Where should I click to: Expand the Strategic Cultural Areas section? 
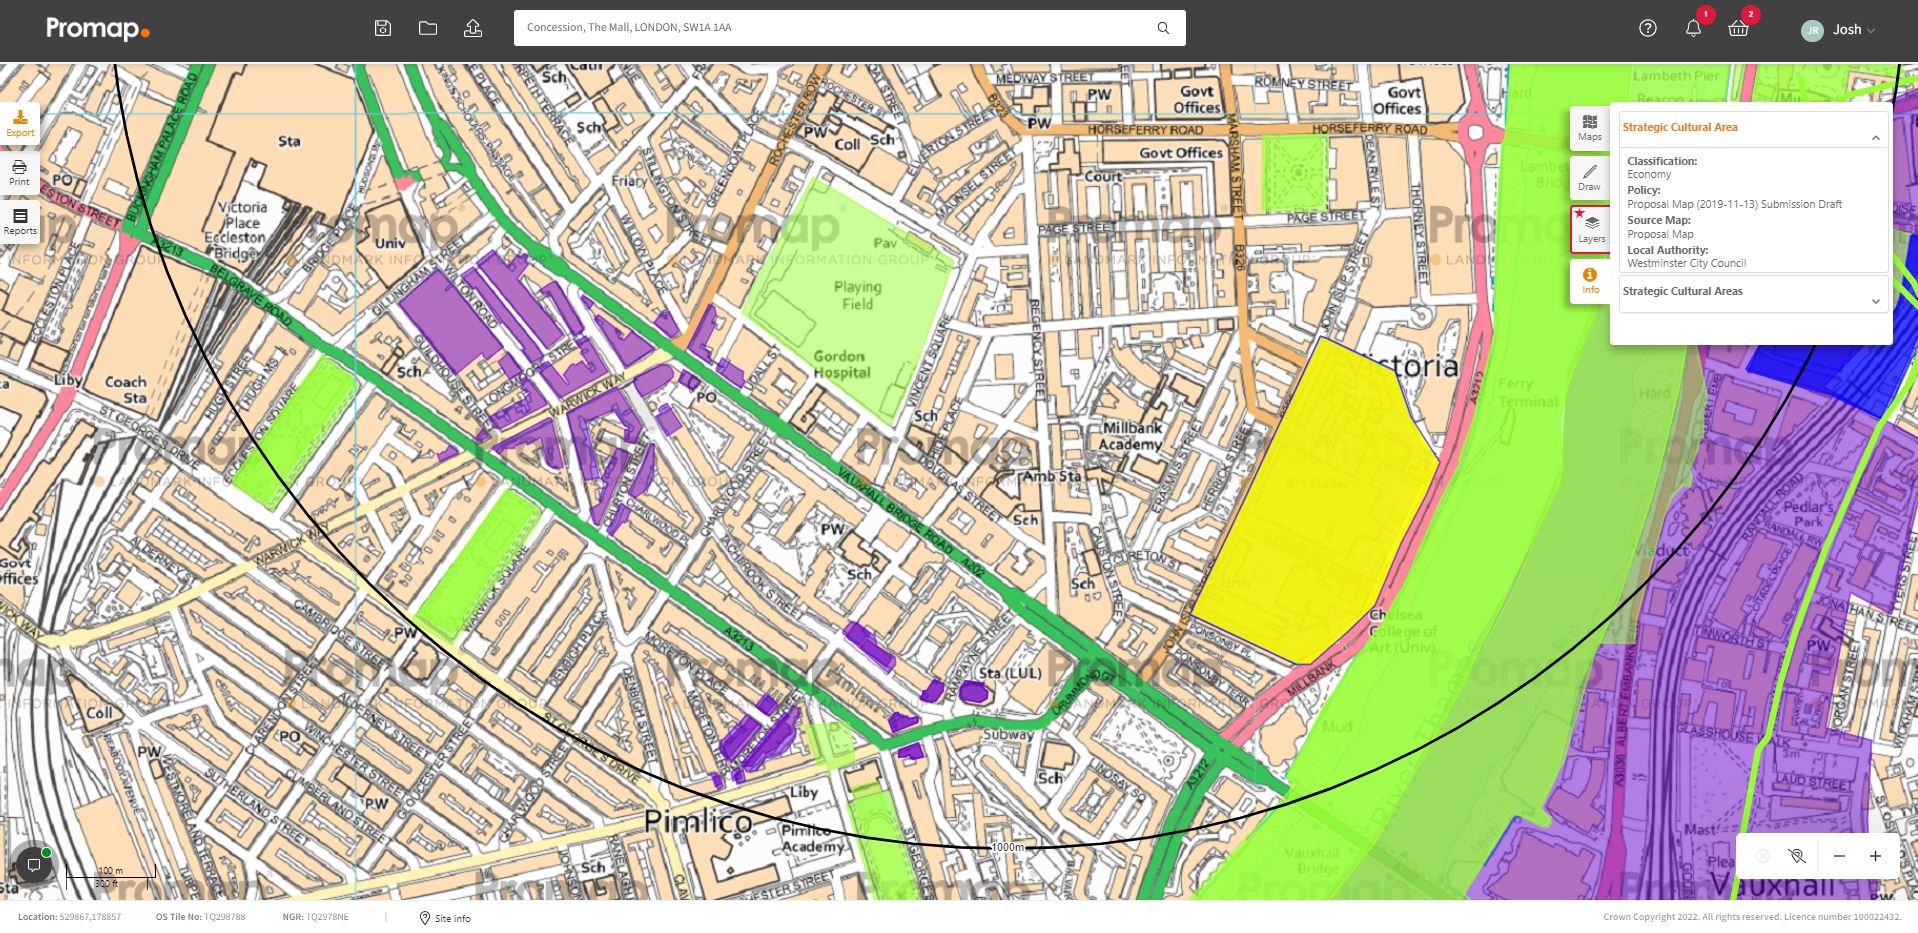click(1876, 301)
